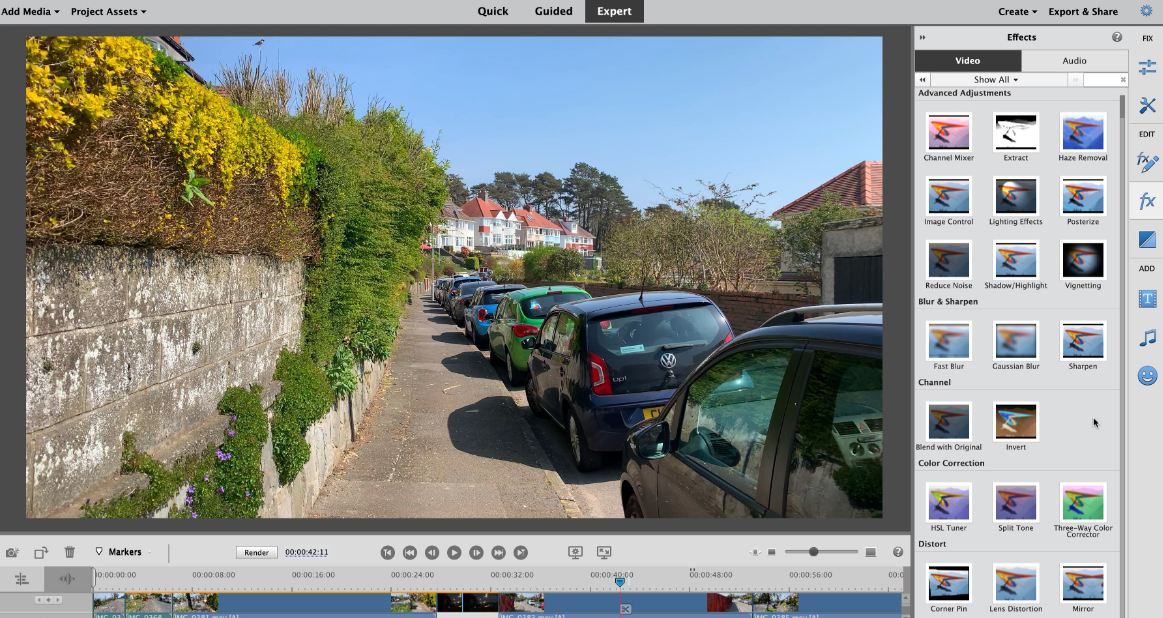Open the Music note icon
The image size is (1163, 618).
pos(1147,338)
